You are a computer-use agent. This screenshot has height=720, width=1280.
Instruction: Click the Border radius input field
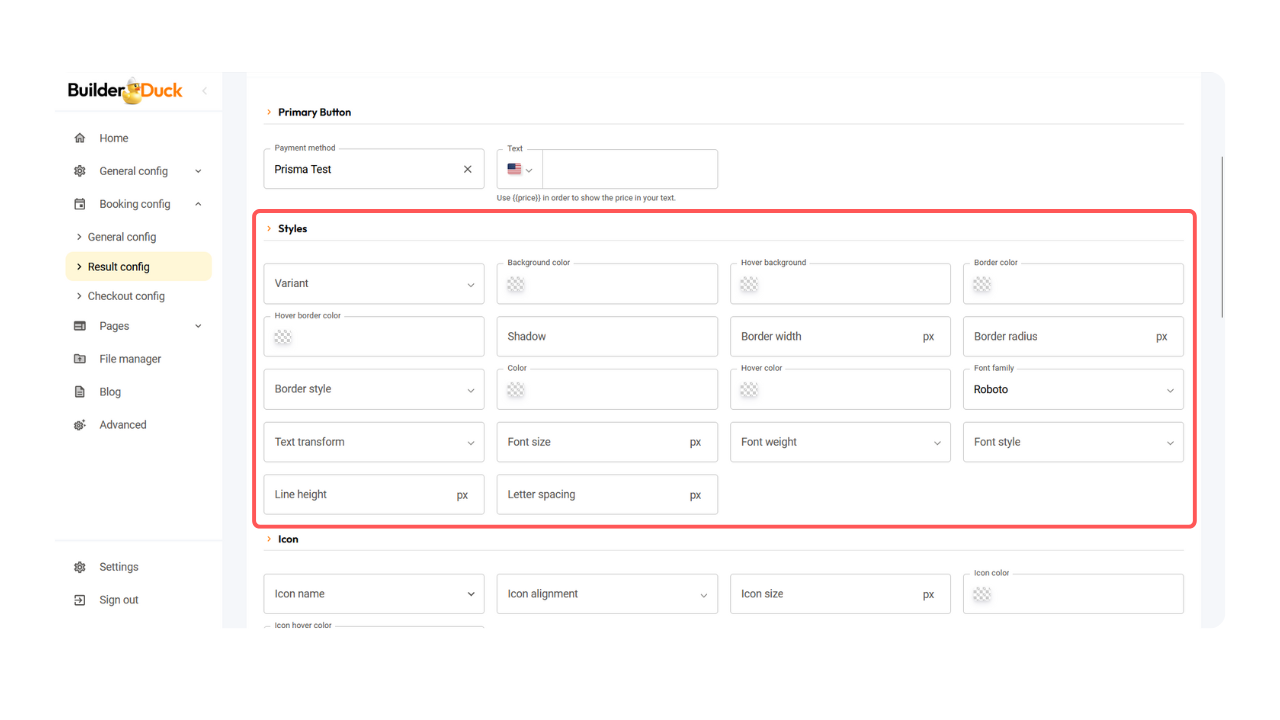[x=1060, y=337]
